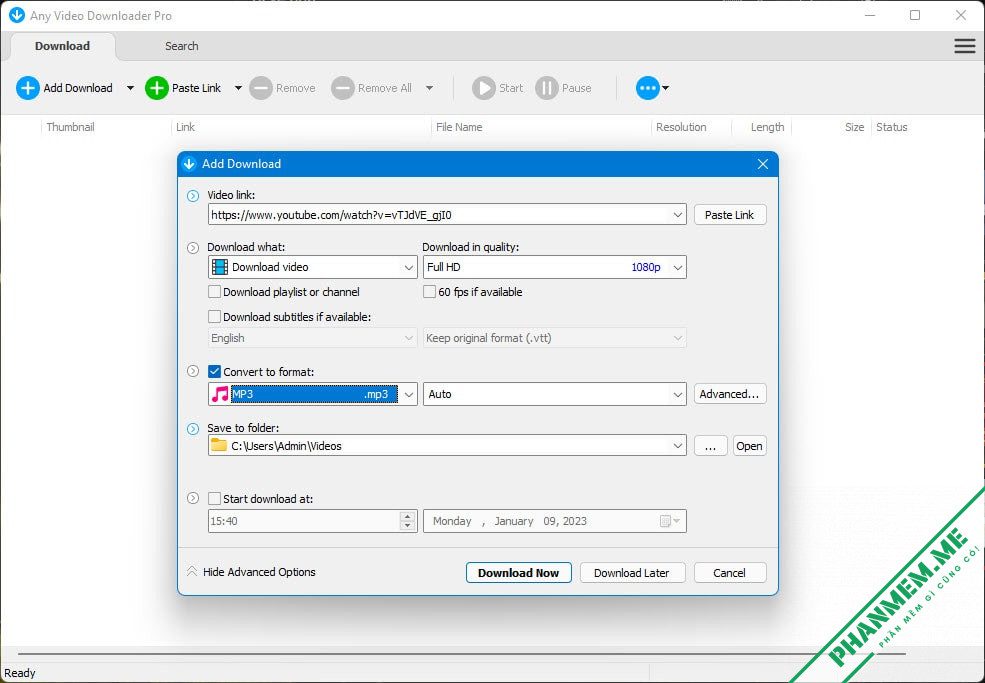The height and width of the screenshot is (683, 985).
Task: Click the Paste Link button in dialog
Action: (729, 215)
